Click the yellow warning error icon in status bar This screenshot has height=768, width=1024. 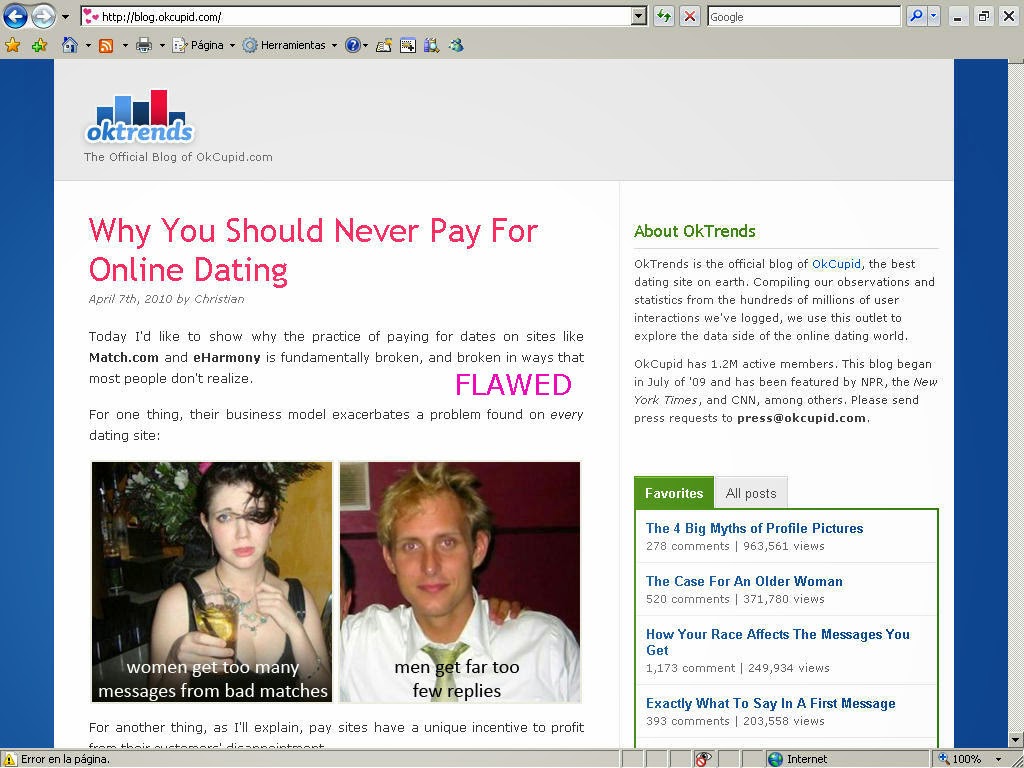(10, 759)
